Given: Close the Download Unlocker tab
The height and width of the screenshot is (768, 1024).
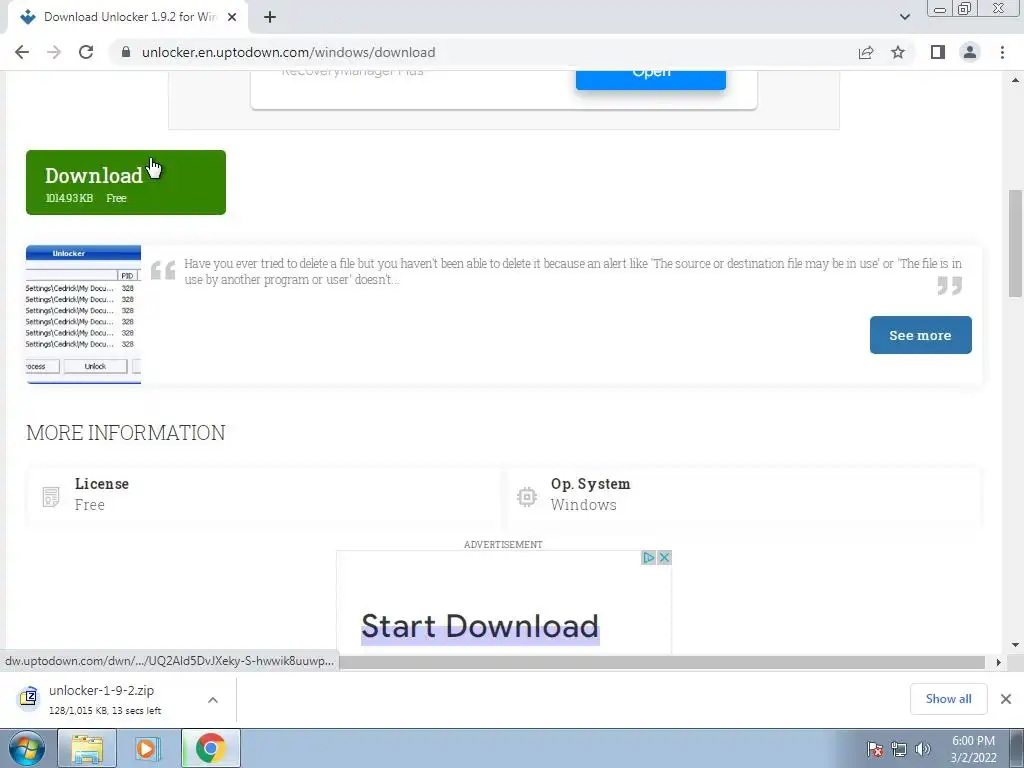Looking at the screenshot, I should 232,17.
